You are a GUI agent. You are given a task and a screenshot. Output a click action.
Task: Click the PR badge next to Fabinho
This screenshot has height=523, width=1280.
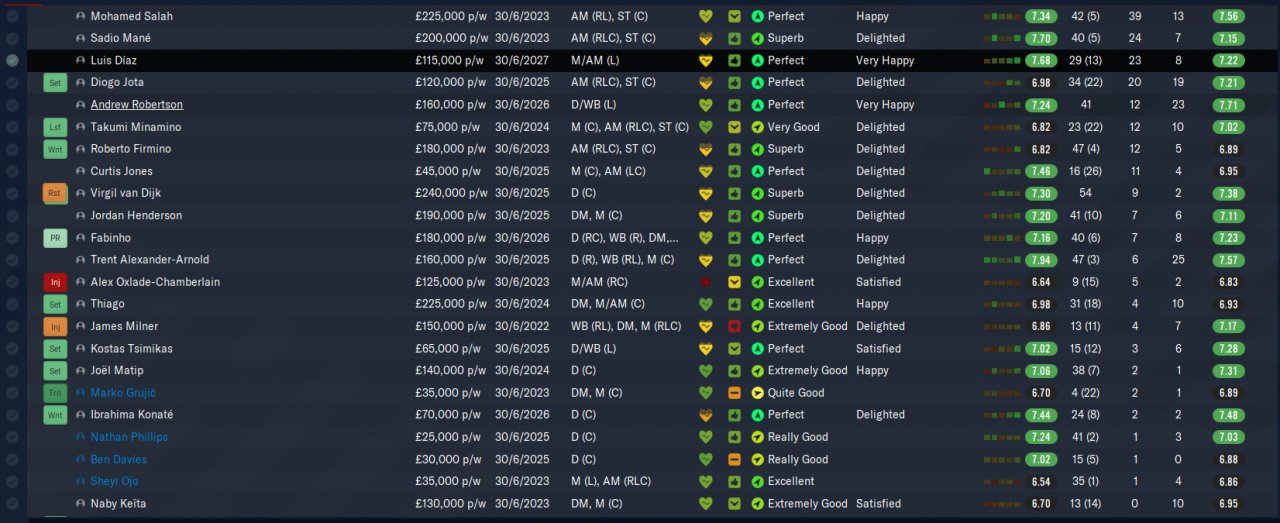pyautogui.click(x=55, y=238)
